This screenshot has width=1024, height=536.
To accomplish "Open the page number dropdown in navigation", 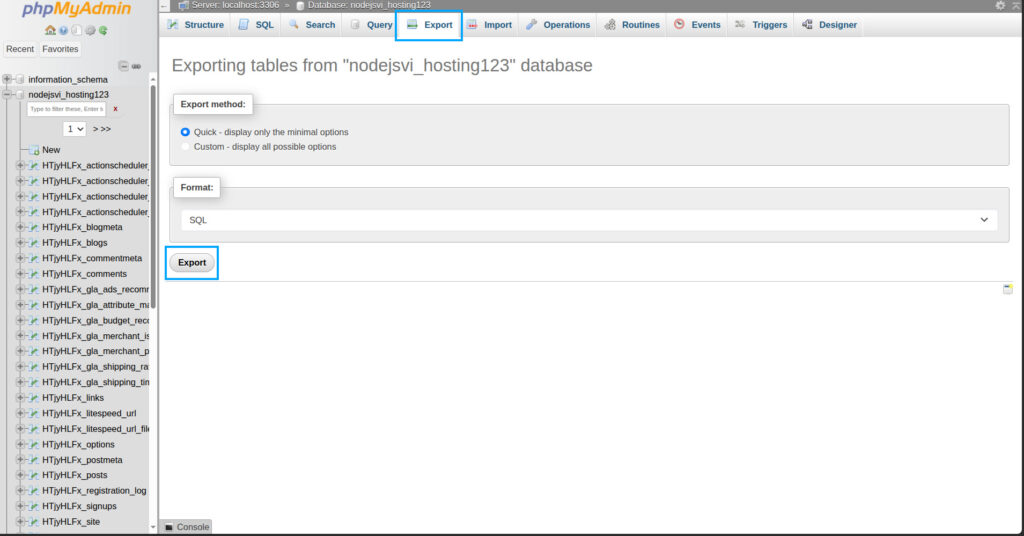I will 74,129.
